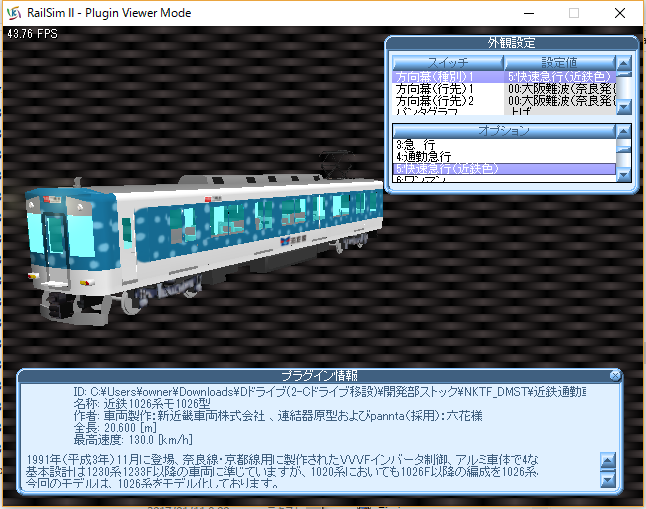Click the オプション list header
The image size is (646, 509).
(x=504, y=131)
